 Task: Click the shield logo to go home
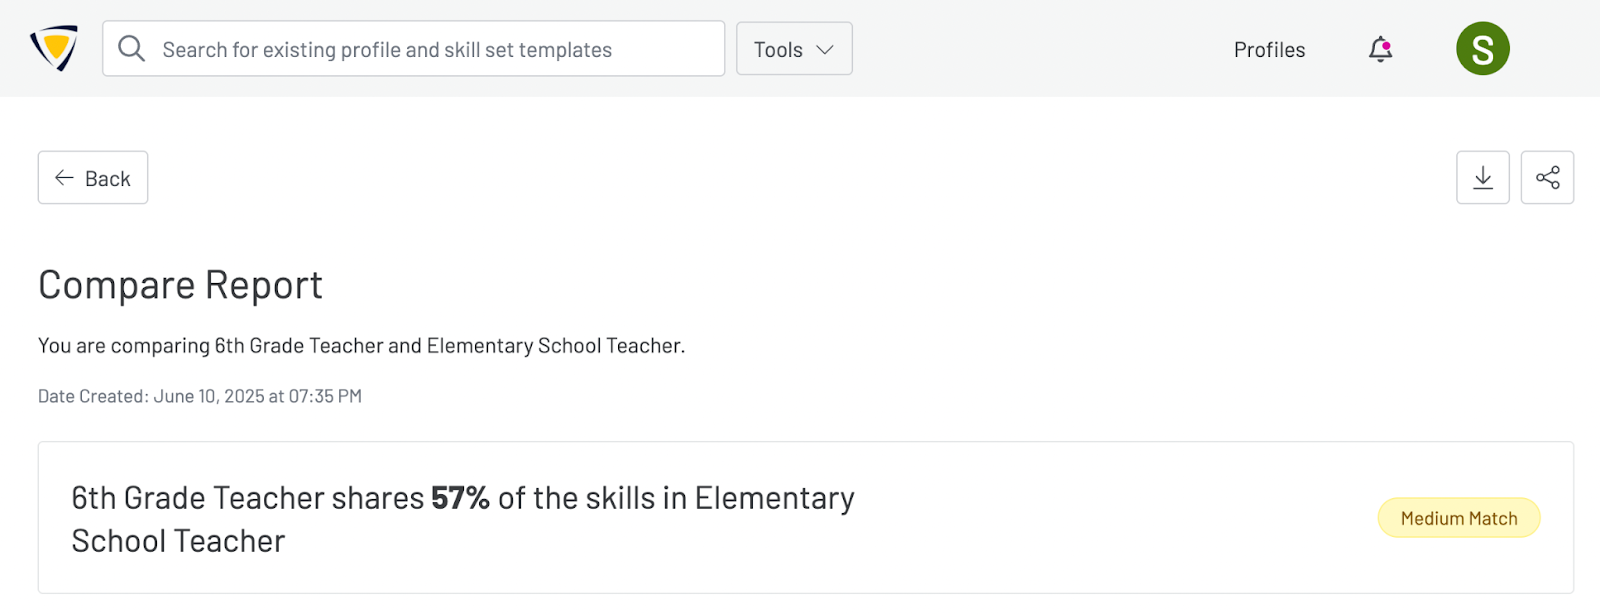(x=54, y=48)
